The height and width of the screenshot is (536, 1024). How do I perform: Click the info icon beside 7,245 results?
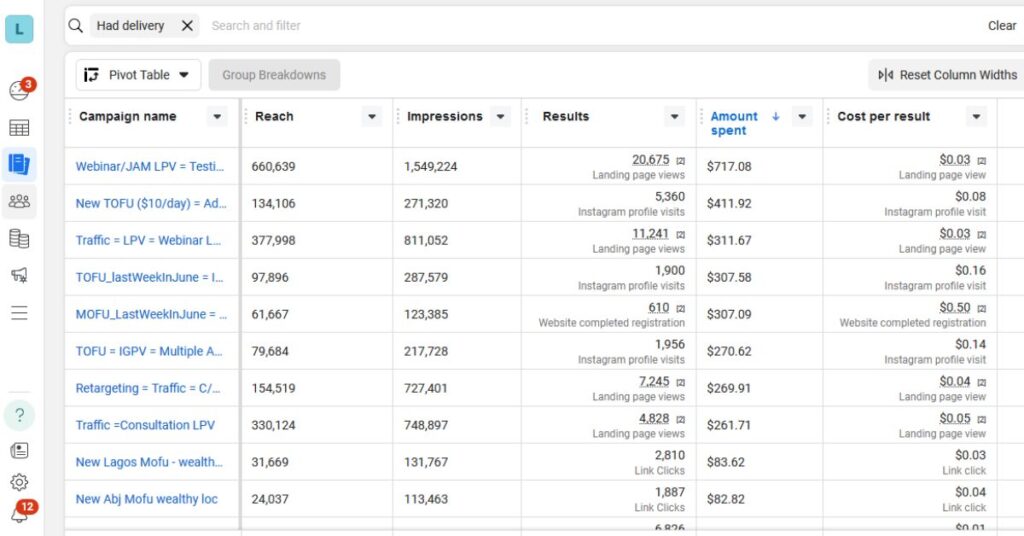click(x=680, y=382)
